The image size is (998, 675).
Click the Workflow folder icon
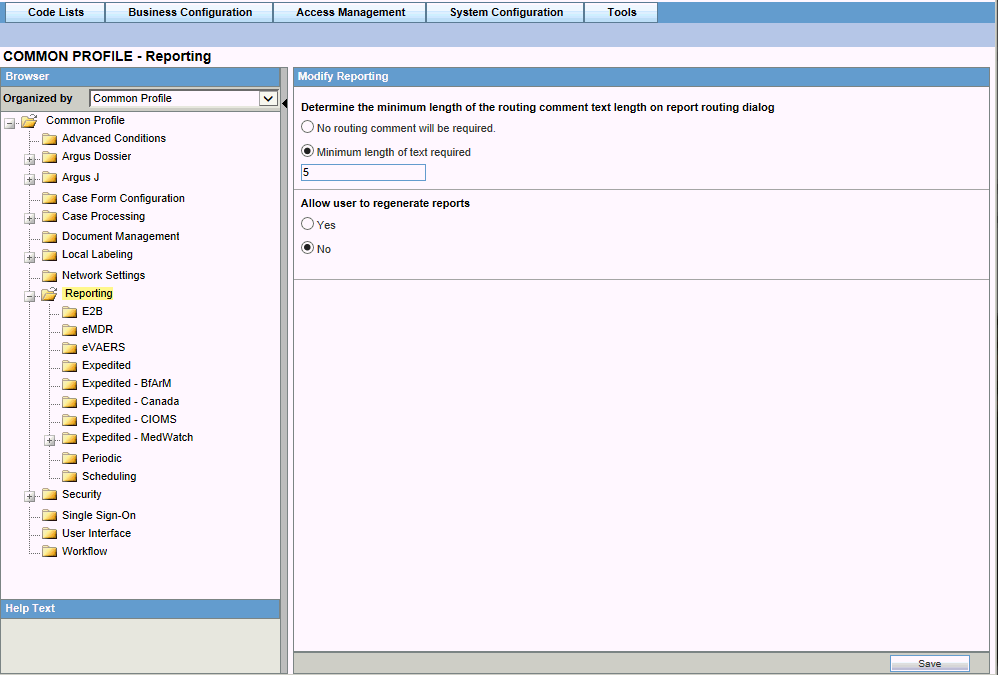(50, 552)
